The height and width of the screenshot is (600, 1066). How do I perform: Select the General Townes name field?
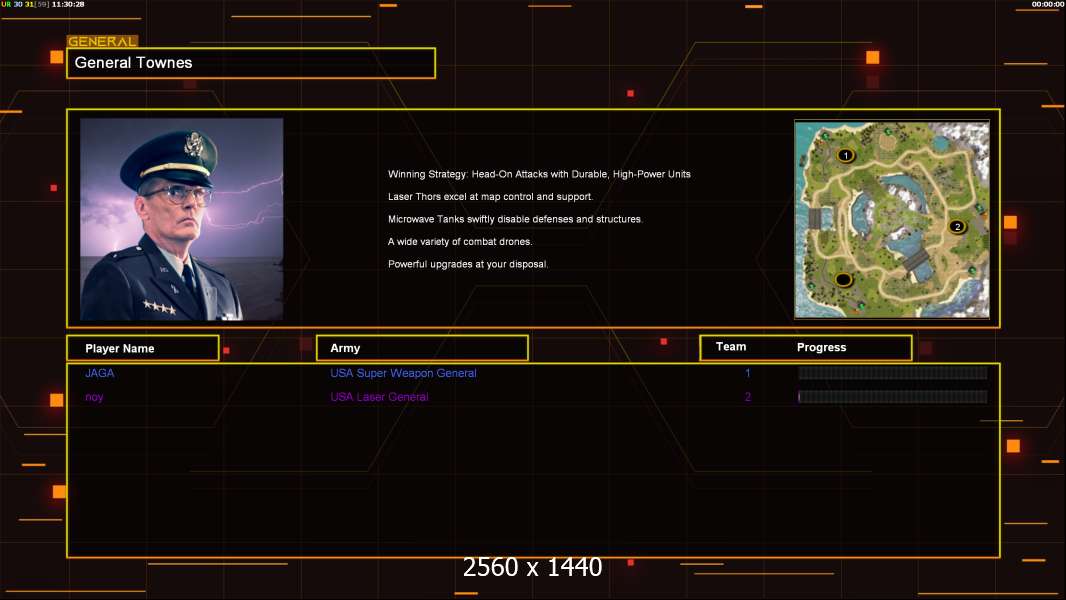tap(250, 63)
